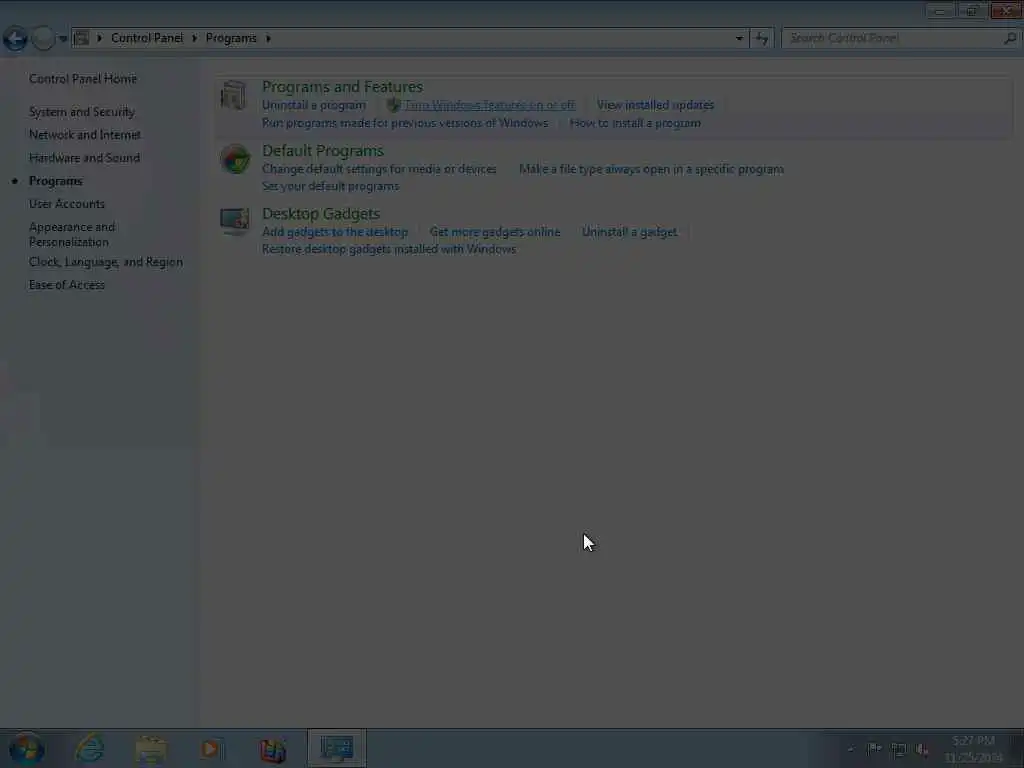Open Windows Explorer folder from taskbar
Screen dimensions: 1024x768
(151, 749)
